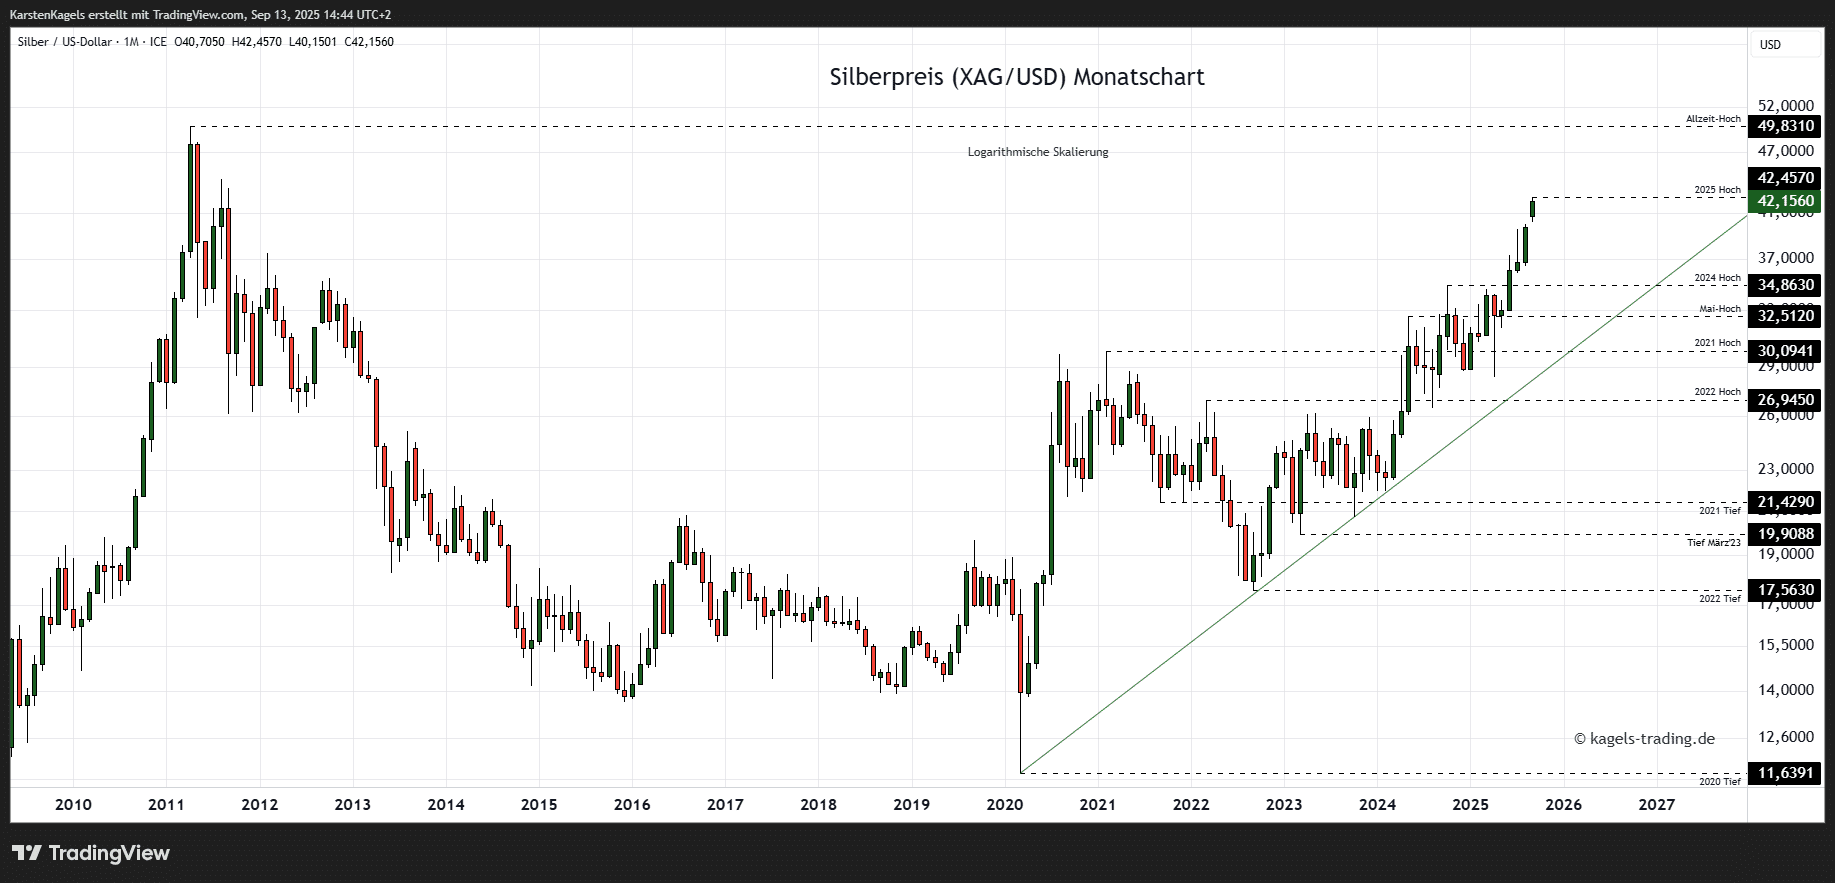Select the 30,0941 price label
The width and height of the screenshot is (1835, 883).
tap(1785, 351)
